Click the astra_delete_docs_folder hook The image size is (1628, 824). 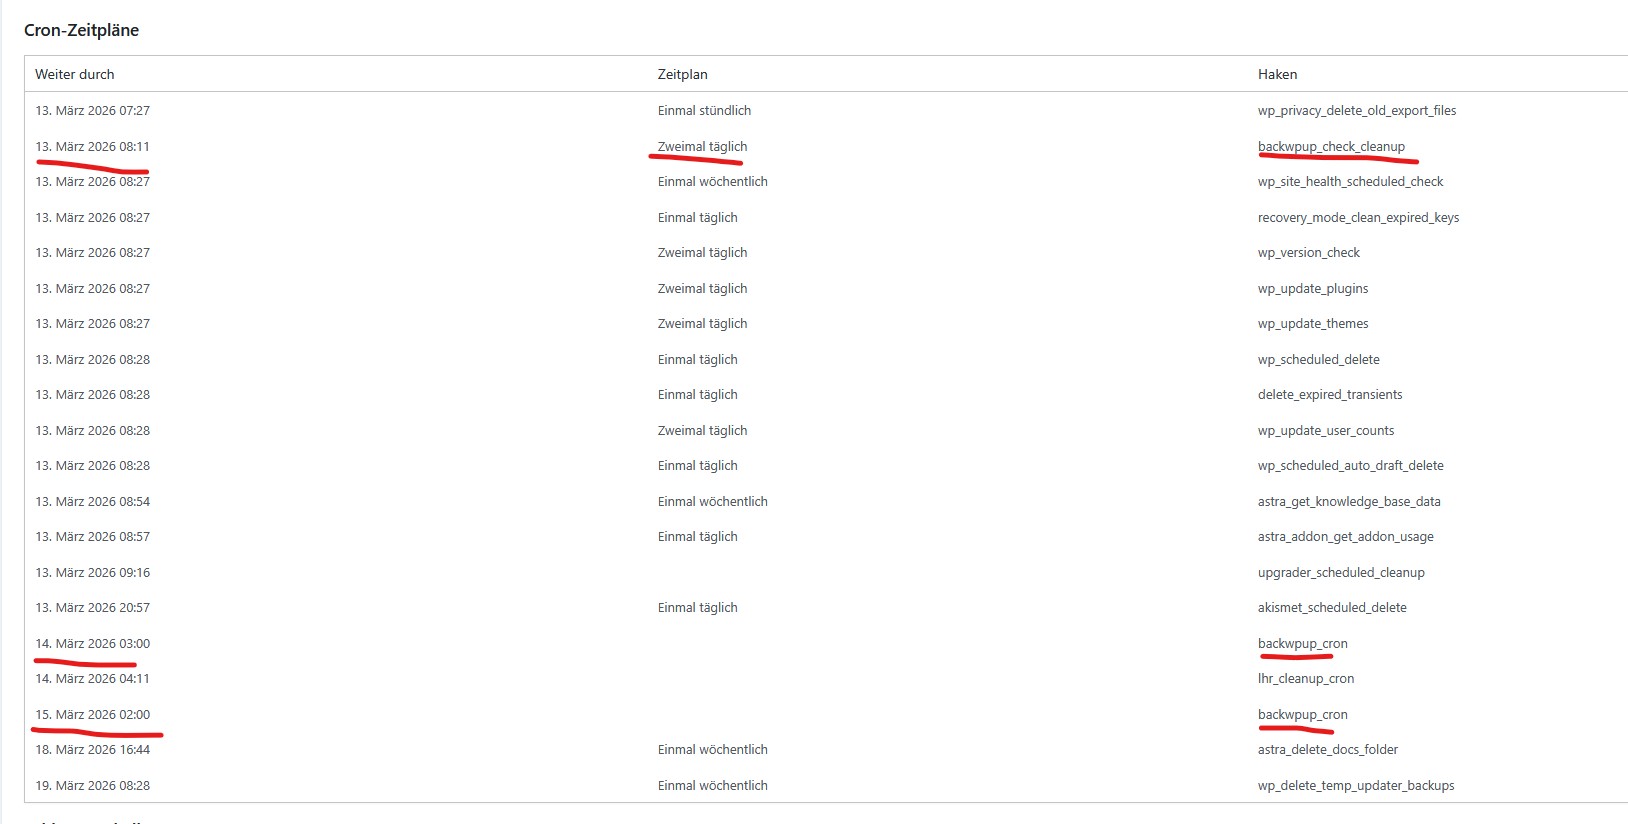click(1328, 749)
